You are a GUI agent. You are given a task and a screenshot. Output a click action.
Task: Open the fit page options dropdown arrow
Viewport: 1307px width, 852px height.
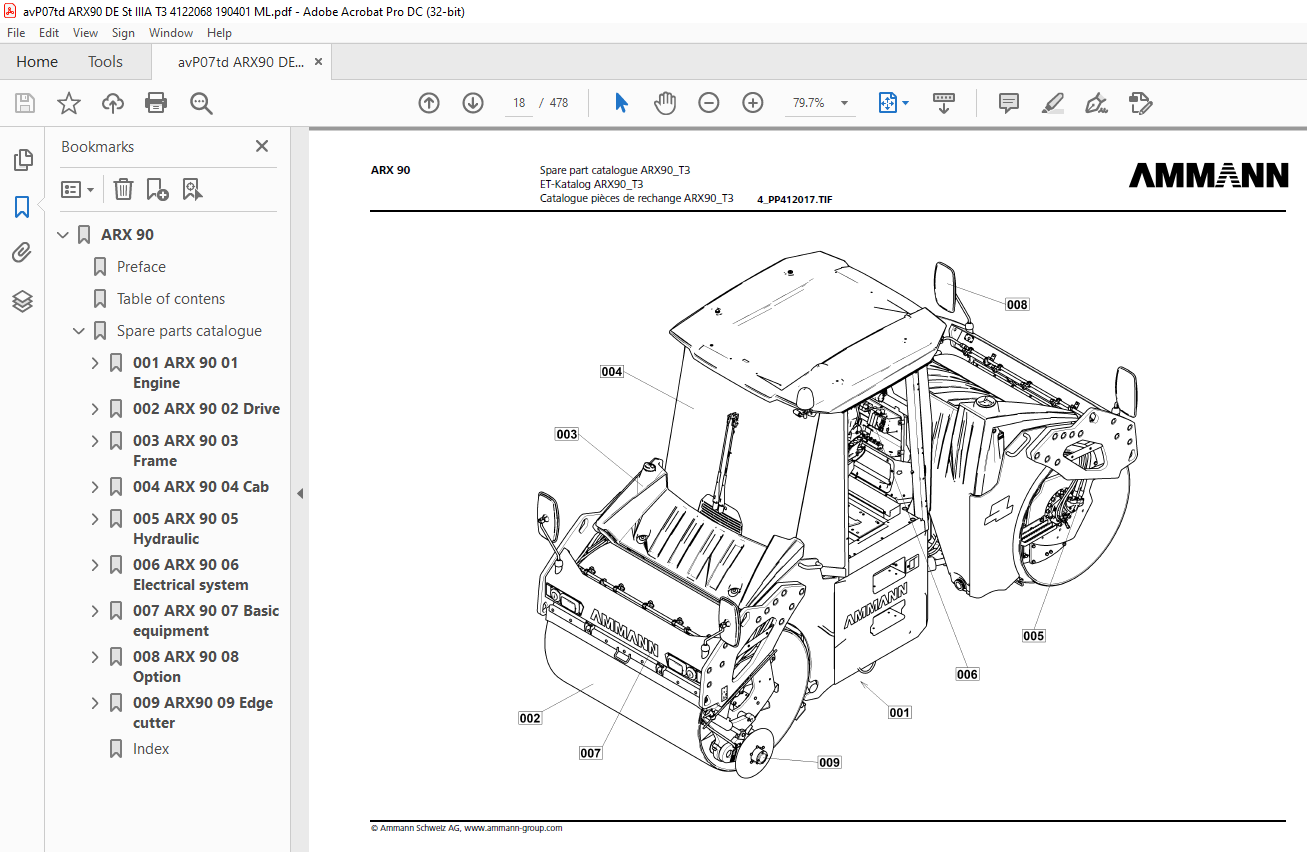[905, 103]
